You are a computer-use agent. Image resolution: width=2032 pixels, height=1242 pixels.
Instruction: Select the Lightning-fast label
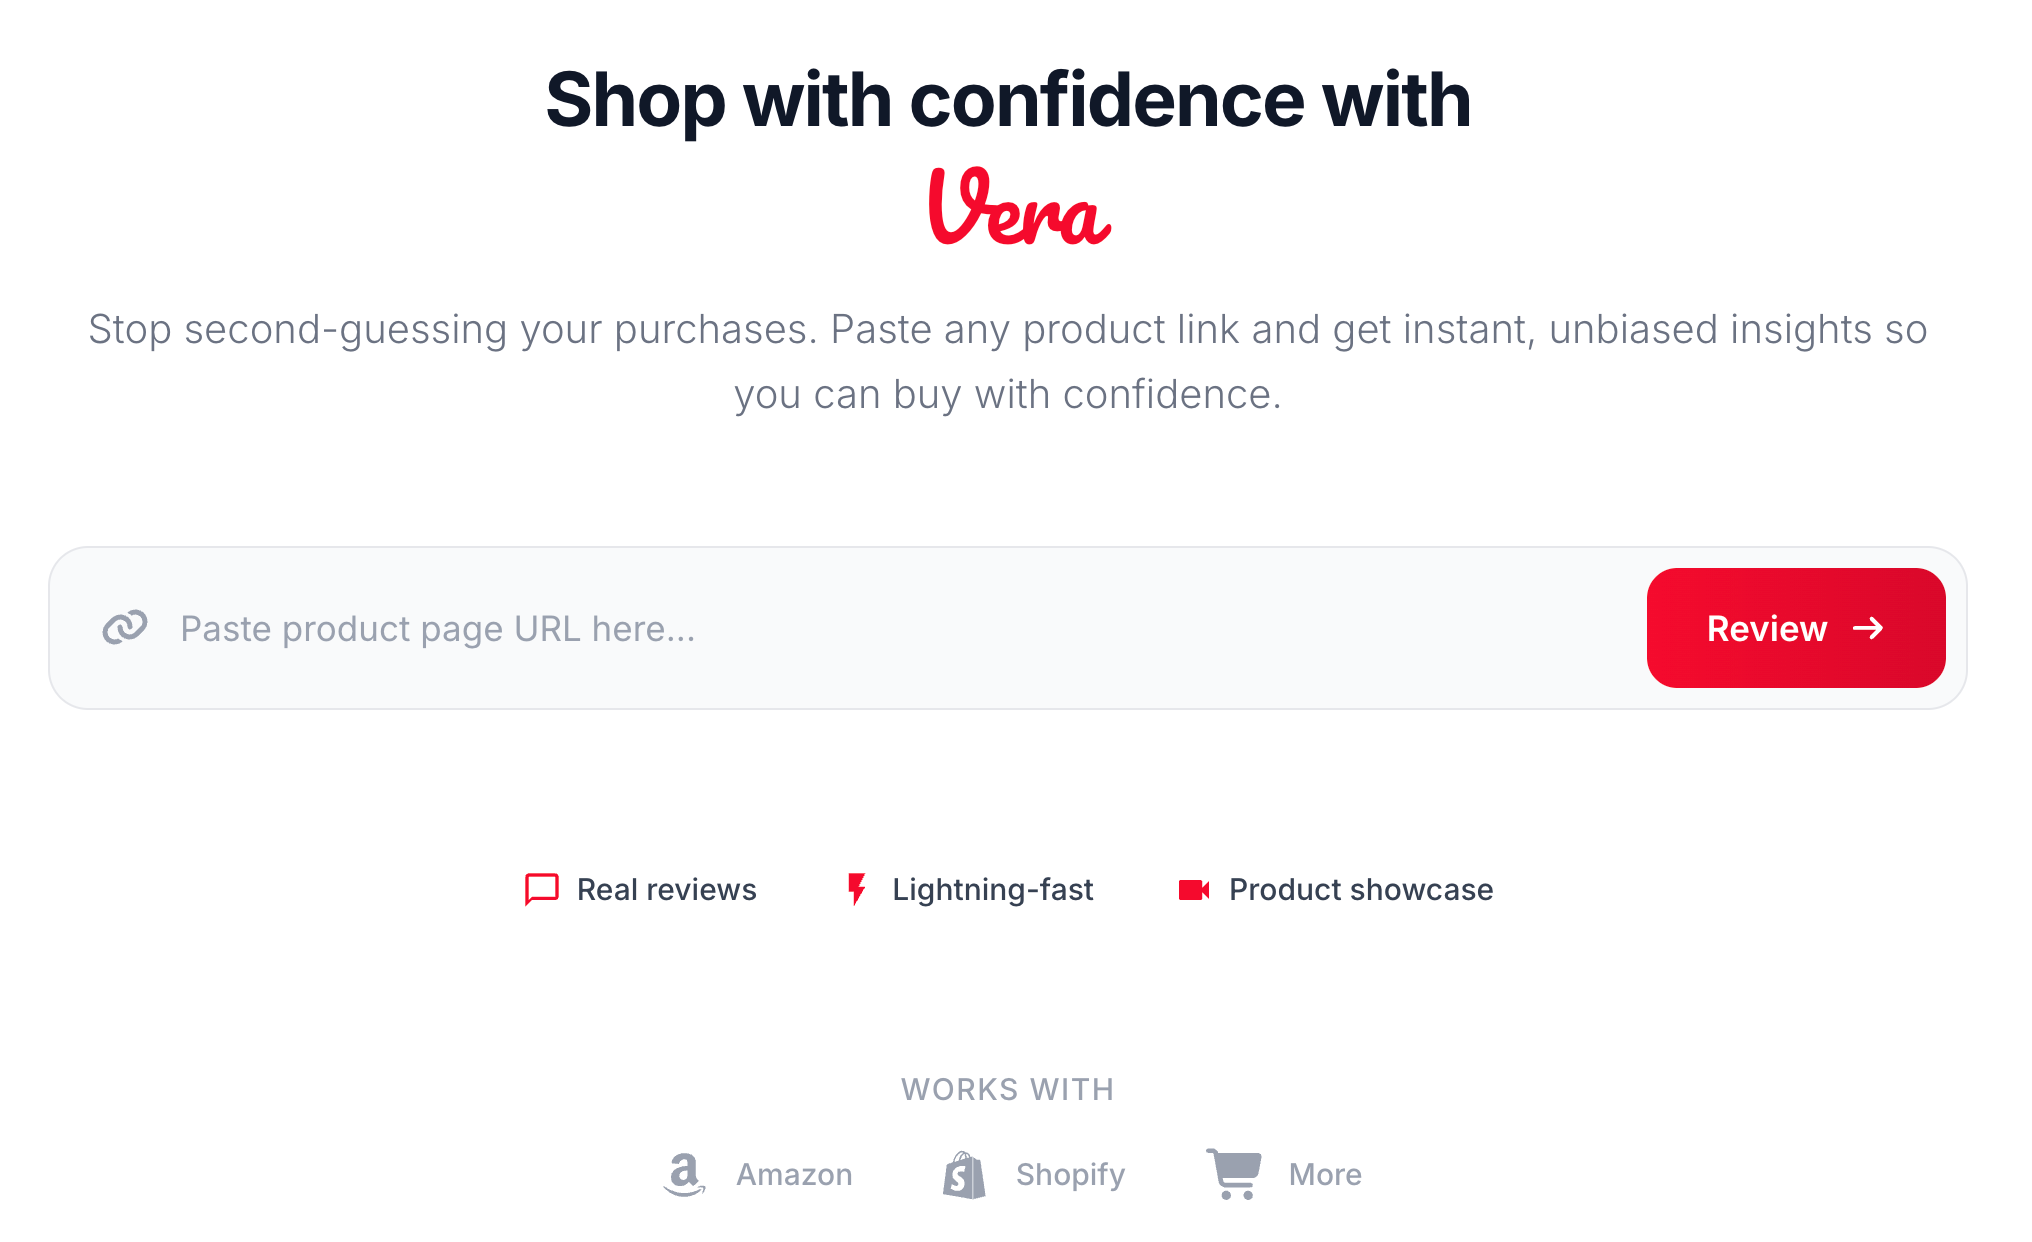coord(992,889)
